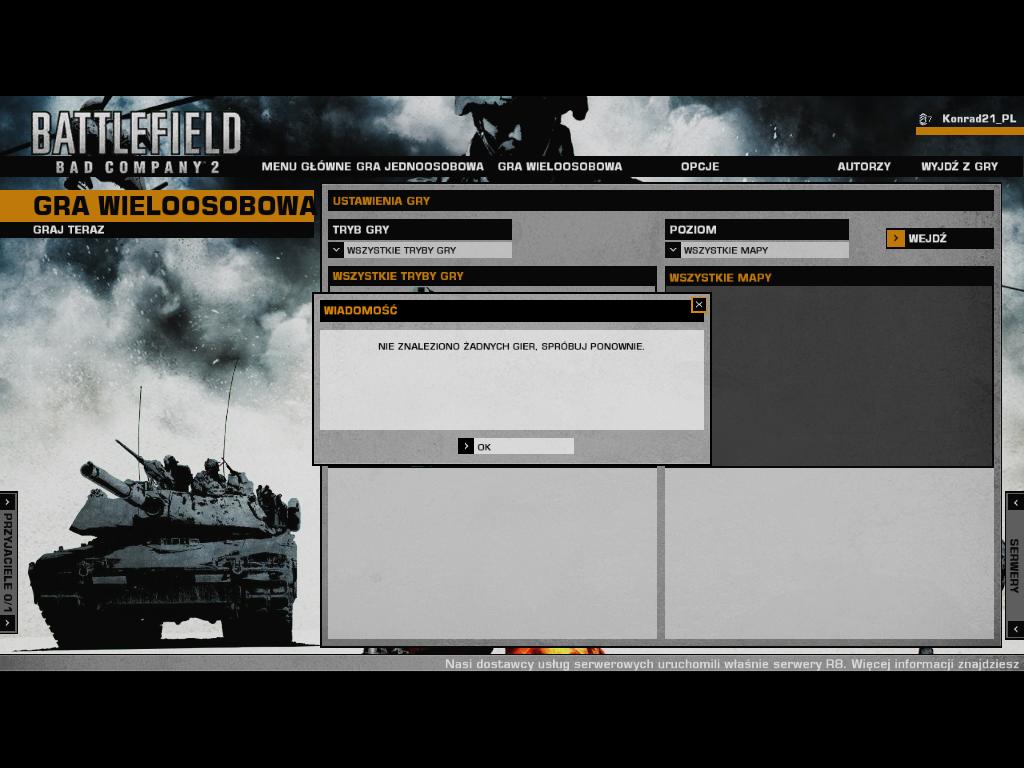The width and height of the screenshot is (1024, 768).
Task: Click the Battlefield Bad Company 2 logo
Action: click(137, 142)
